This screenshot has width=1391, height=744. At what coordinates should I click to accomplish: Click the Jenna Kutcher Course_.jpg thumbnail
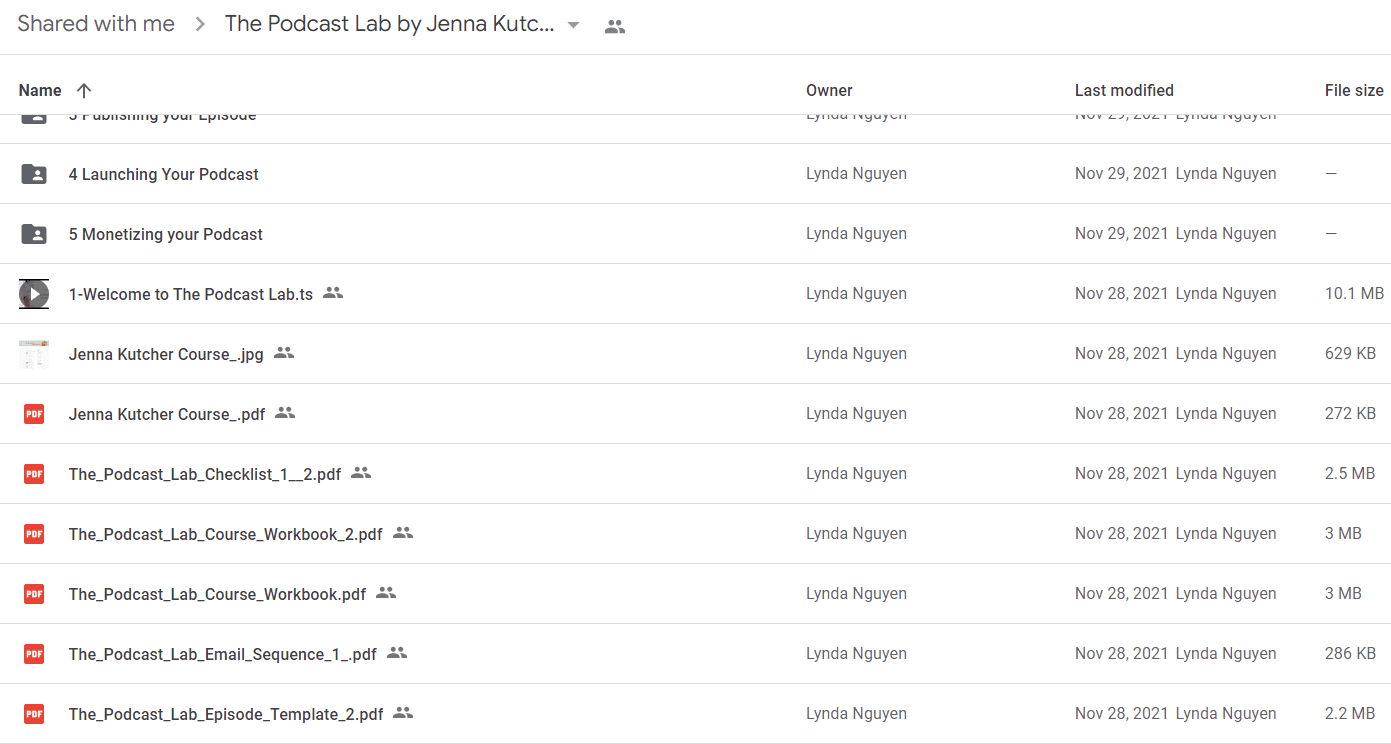click(34, 354)
